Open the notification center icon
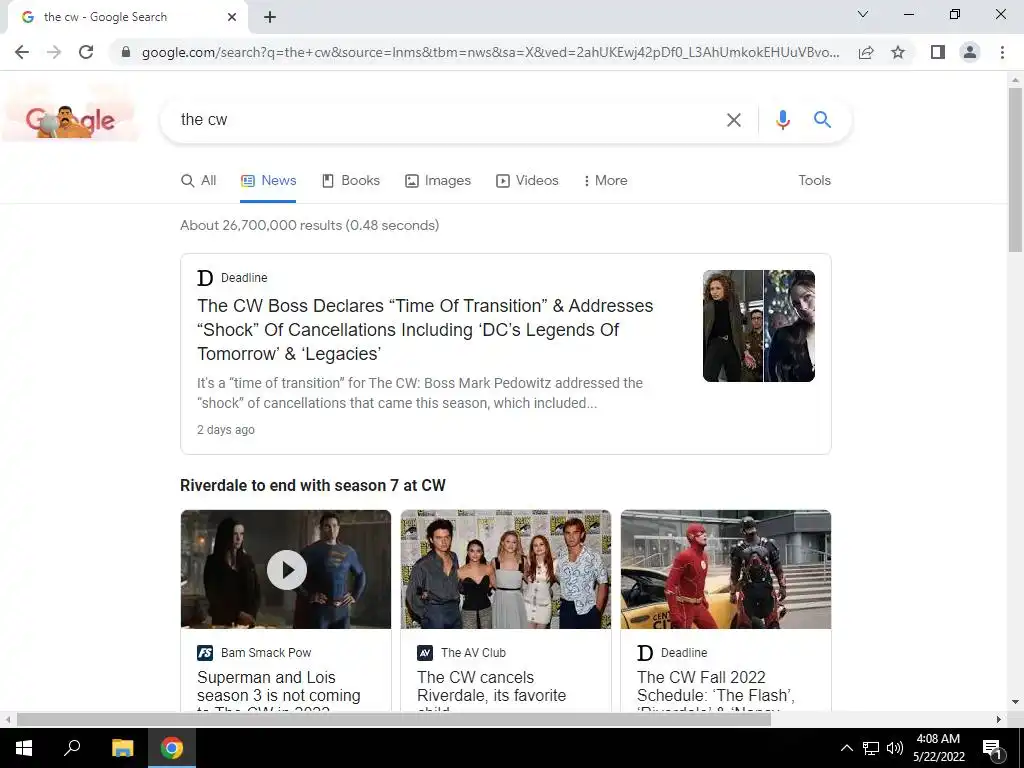This screenshot has width=1024, height=768. (x=992, y=748)
